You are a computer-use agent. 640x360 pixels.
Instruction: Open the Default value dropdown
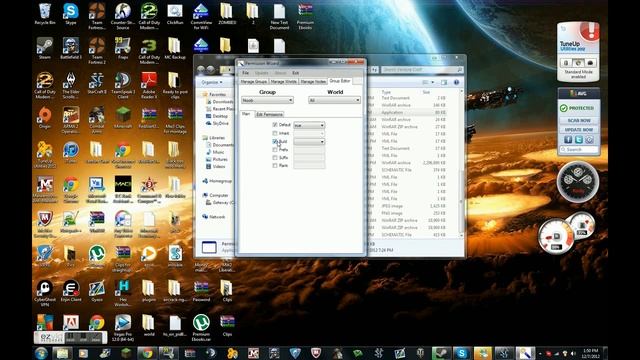(x=309, y=125)
